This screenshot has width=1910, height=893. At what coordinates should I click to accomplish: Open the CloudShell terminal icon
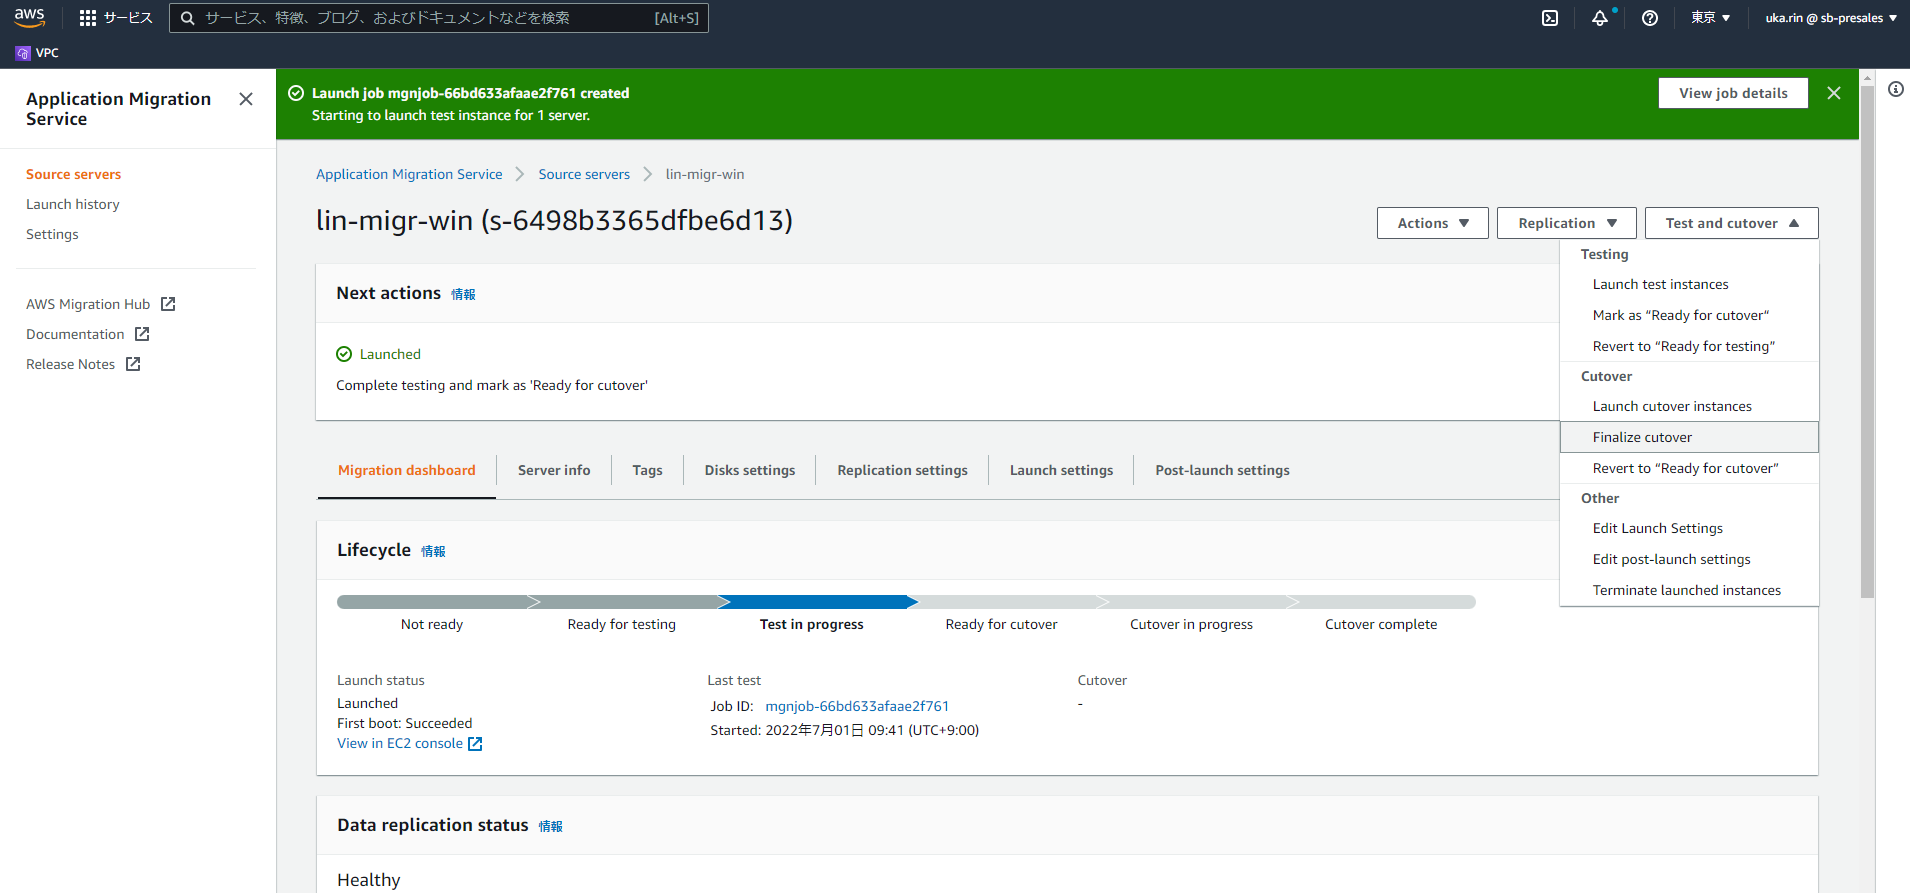click(1550, 18)
